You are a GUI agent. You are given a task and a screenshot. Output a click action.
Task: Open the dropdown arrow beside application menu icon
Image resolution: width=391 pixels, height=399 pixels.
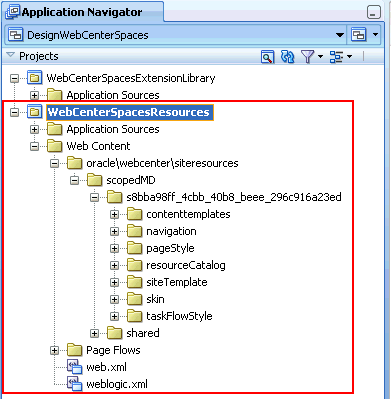375,35
